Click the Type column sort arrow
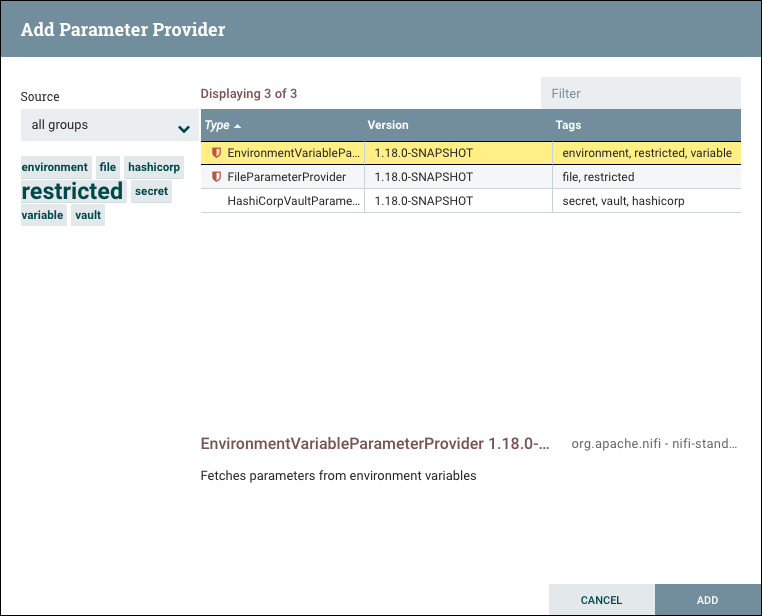The height and width of the screenshot is (616, 762). pos(238,126)
